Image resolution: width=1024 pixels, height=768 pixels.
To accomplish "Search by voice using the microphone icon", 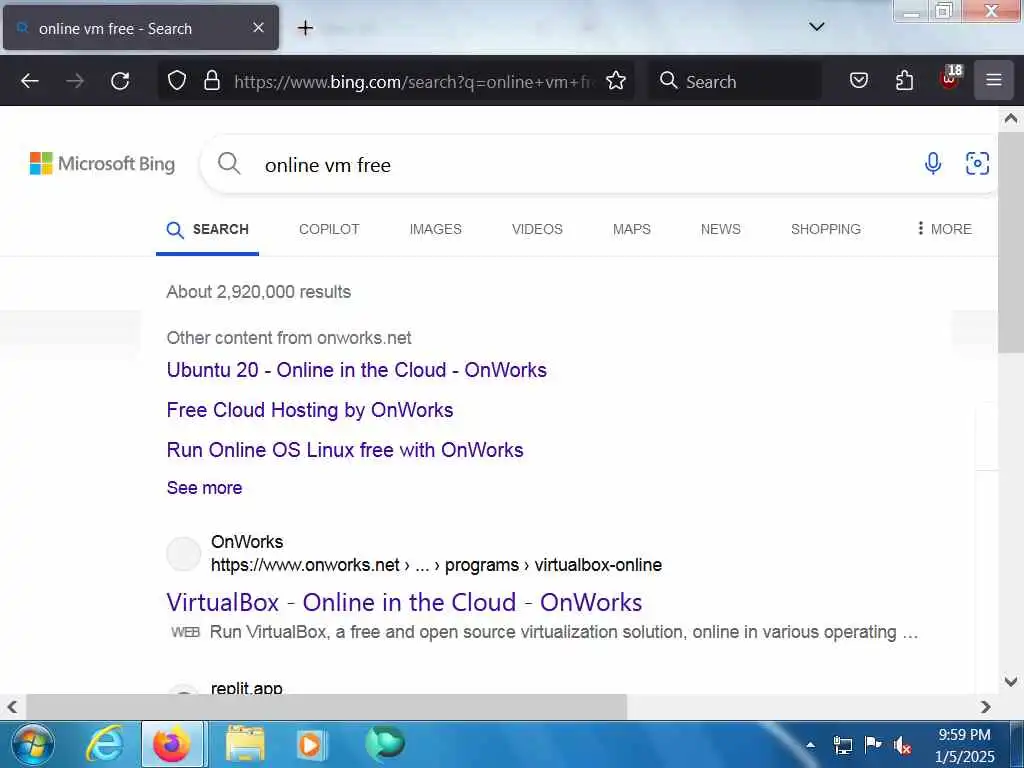I will (x=933, y=163).
